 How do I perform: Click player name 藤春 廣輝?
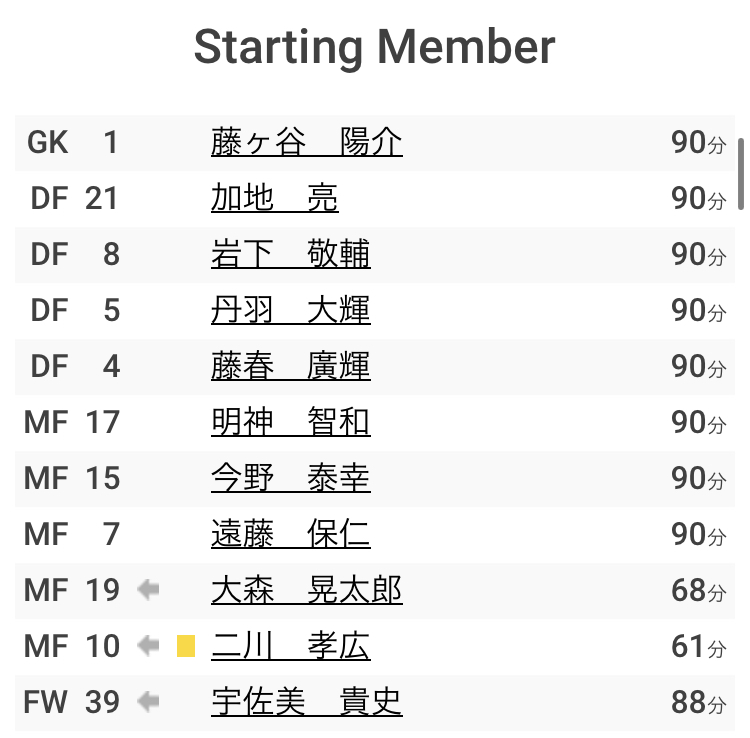pos(291,366)
